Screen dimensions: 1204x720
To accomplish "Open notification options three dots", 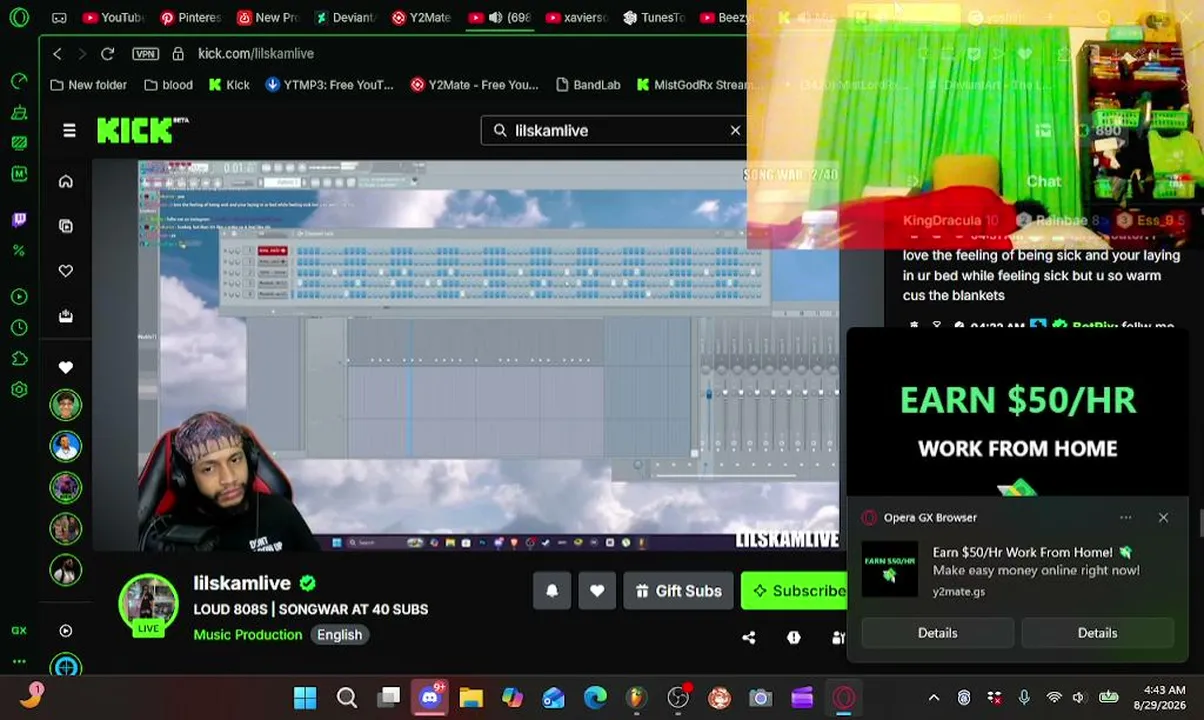I will pyautogui.click(x=1126, y=517).
